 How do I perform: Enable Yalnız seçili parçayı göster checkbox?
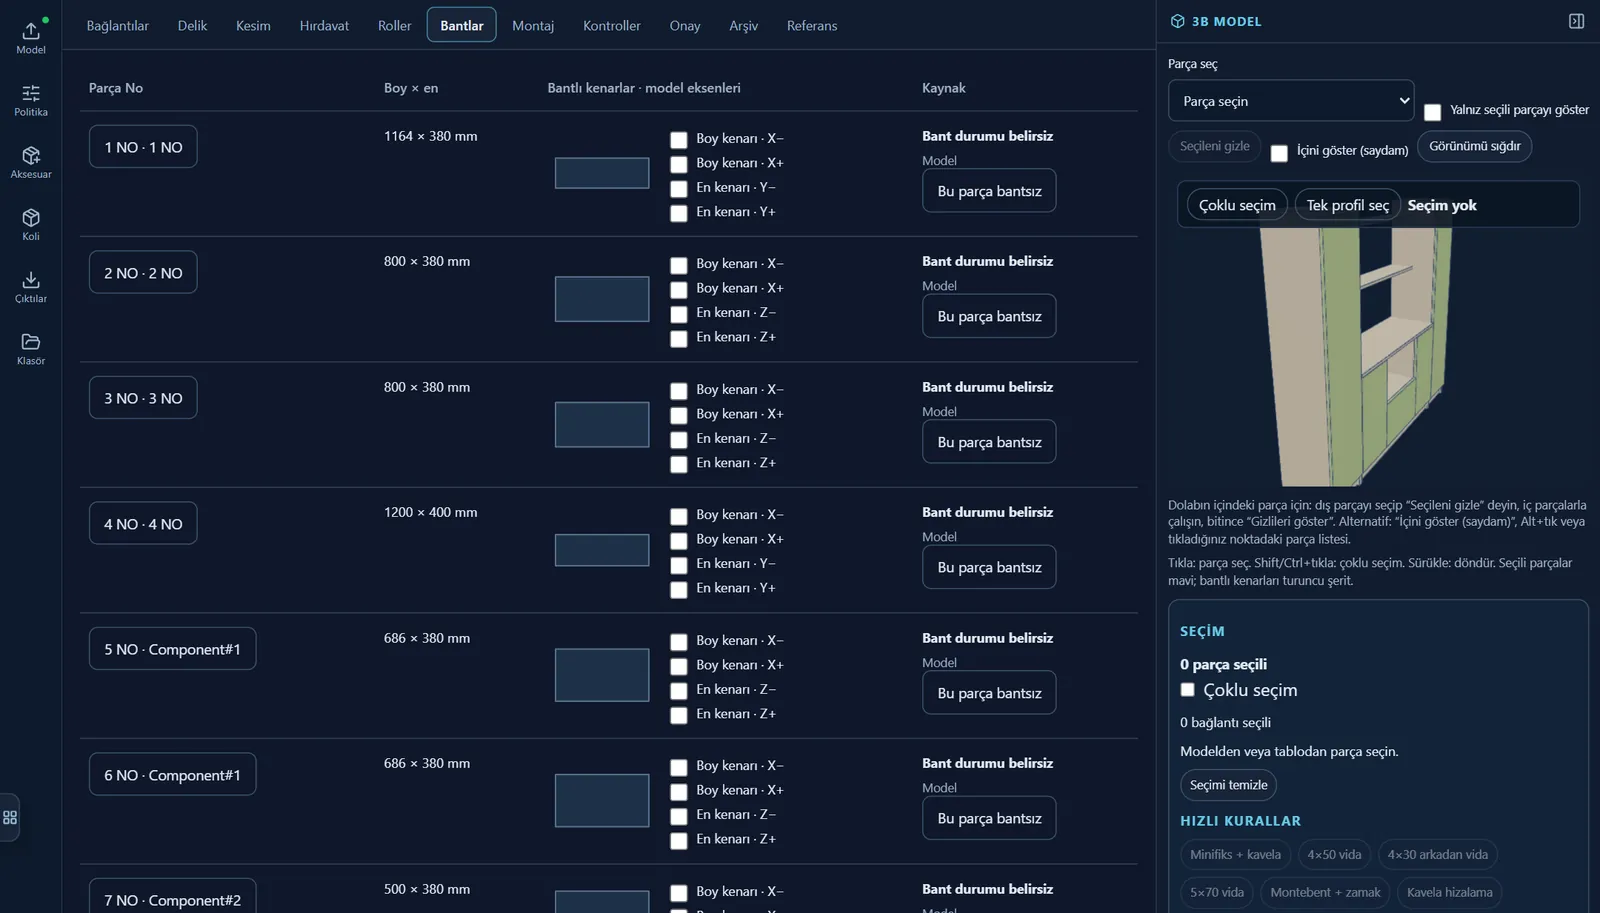coord(1432,112)
